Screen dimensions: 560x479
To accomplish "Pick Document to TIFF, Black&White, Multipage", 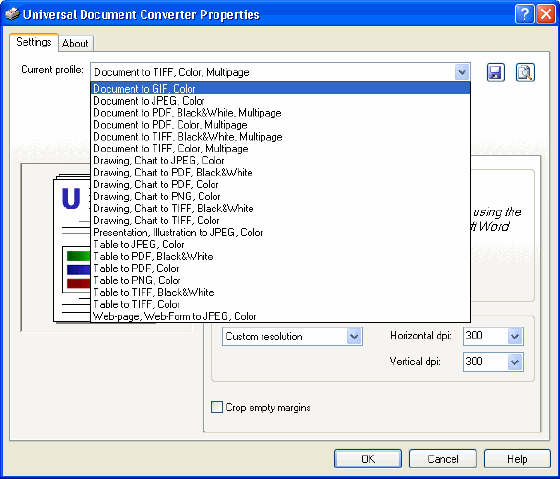I will coord(280,137).
